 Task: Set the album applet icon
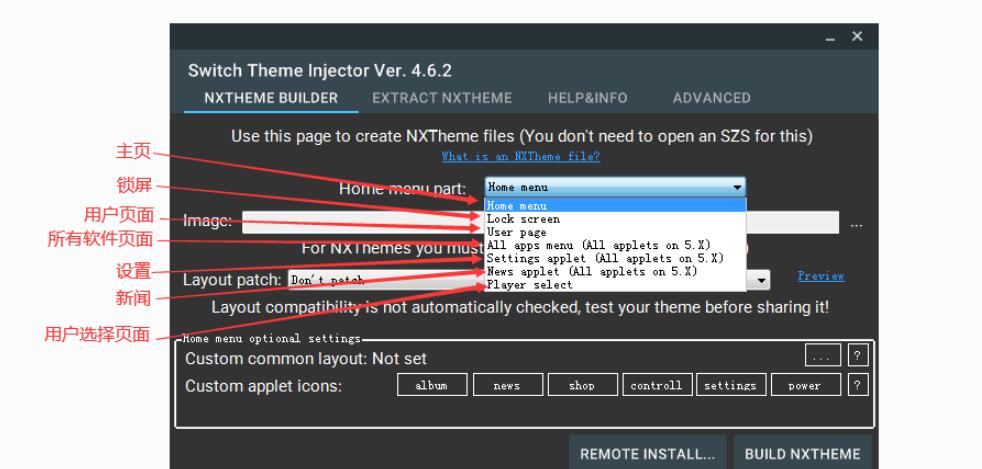point(432,385)
